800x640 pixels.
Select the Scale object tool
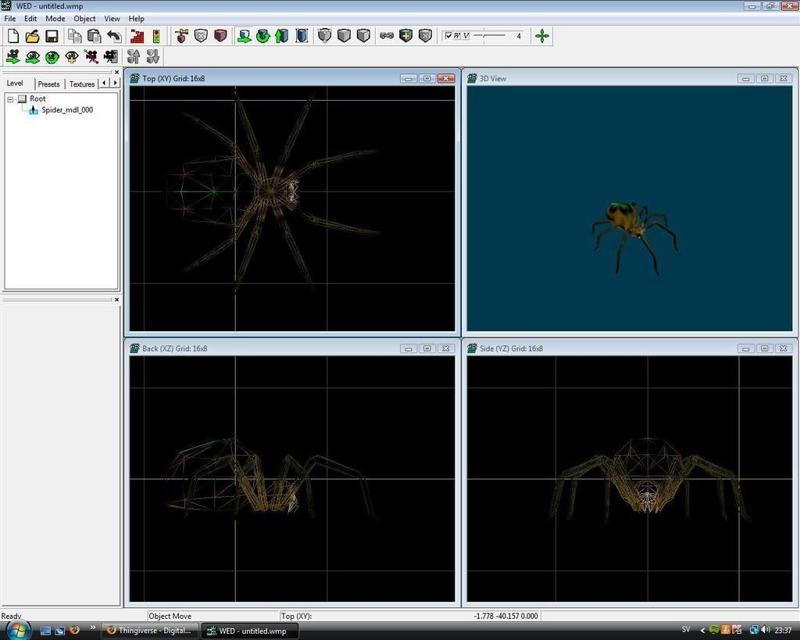281,36
